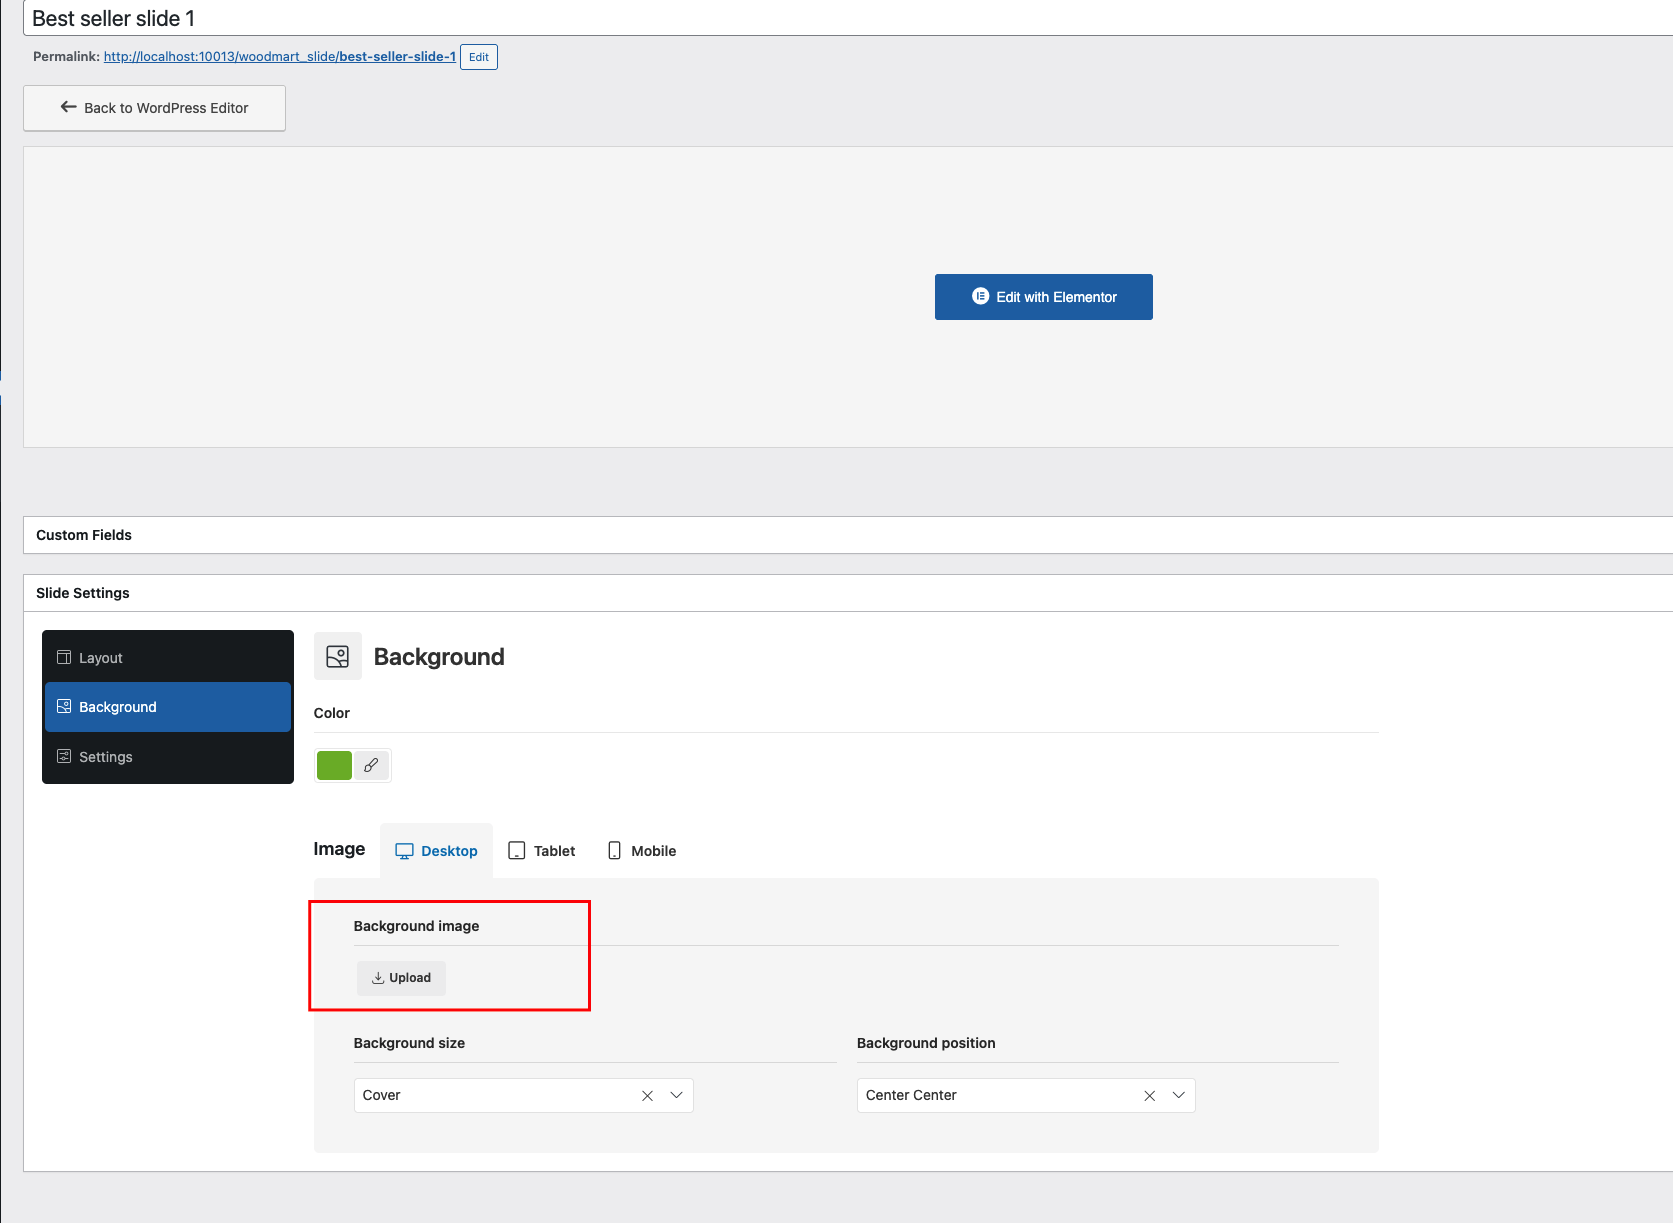This screenshot has height=1223, width=1673.
Task: Click Back to WordPress Editor button
Action: click(x=155, y=108)
